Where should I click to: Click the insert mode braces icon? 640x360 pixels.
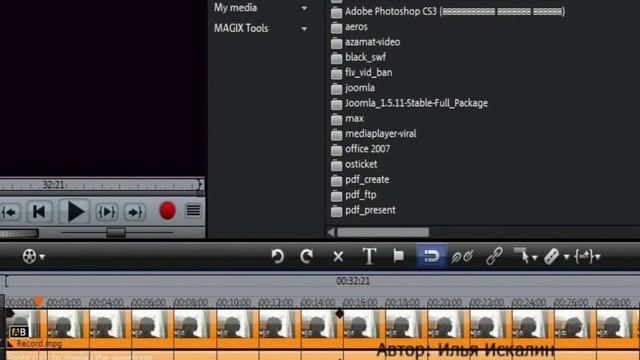[584, 256]
